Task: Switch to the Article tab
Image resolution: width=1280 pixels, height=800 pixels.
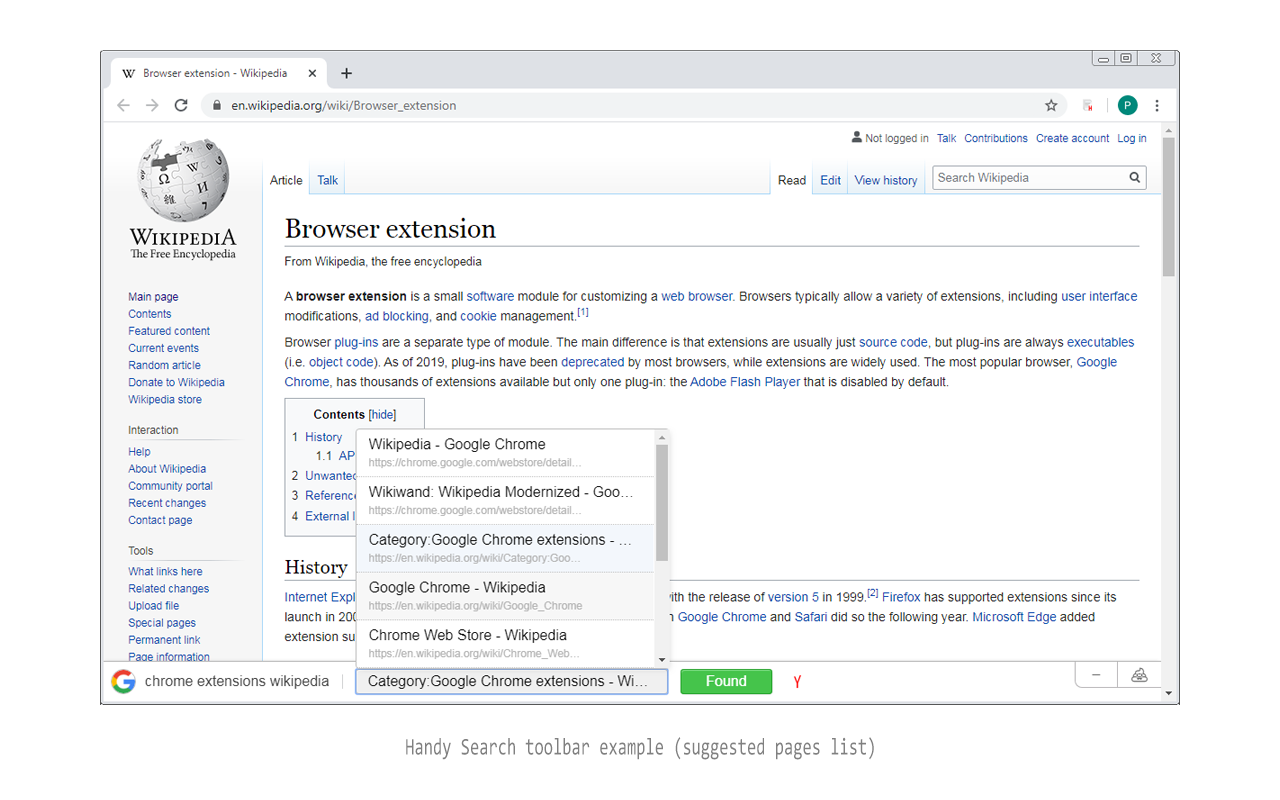Action: pyautogui.click(x=286, y=180)
